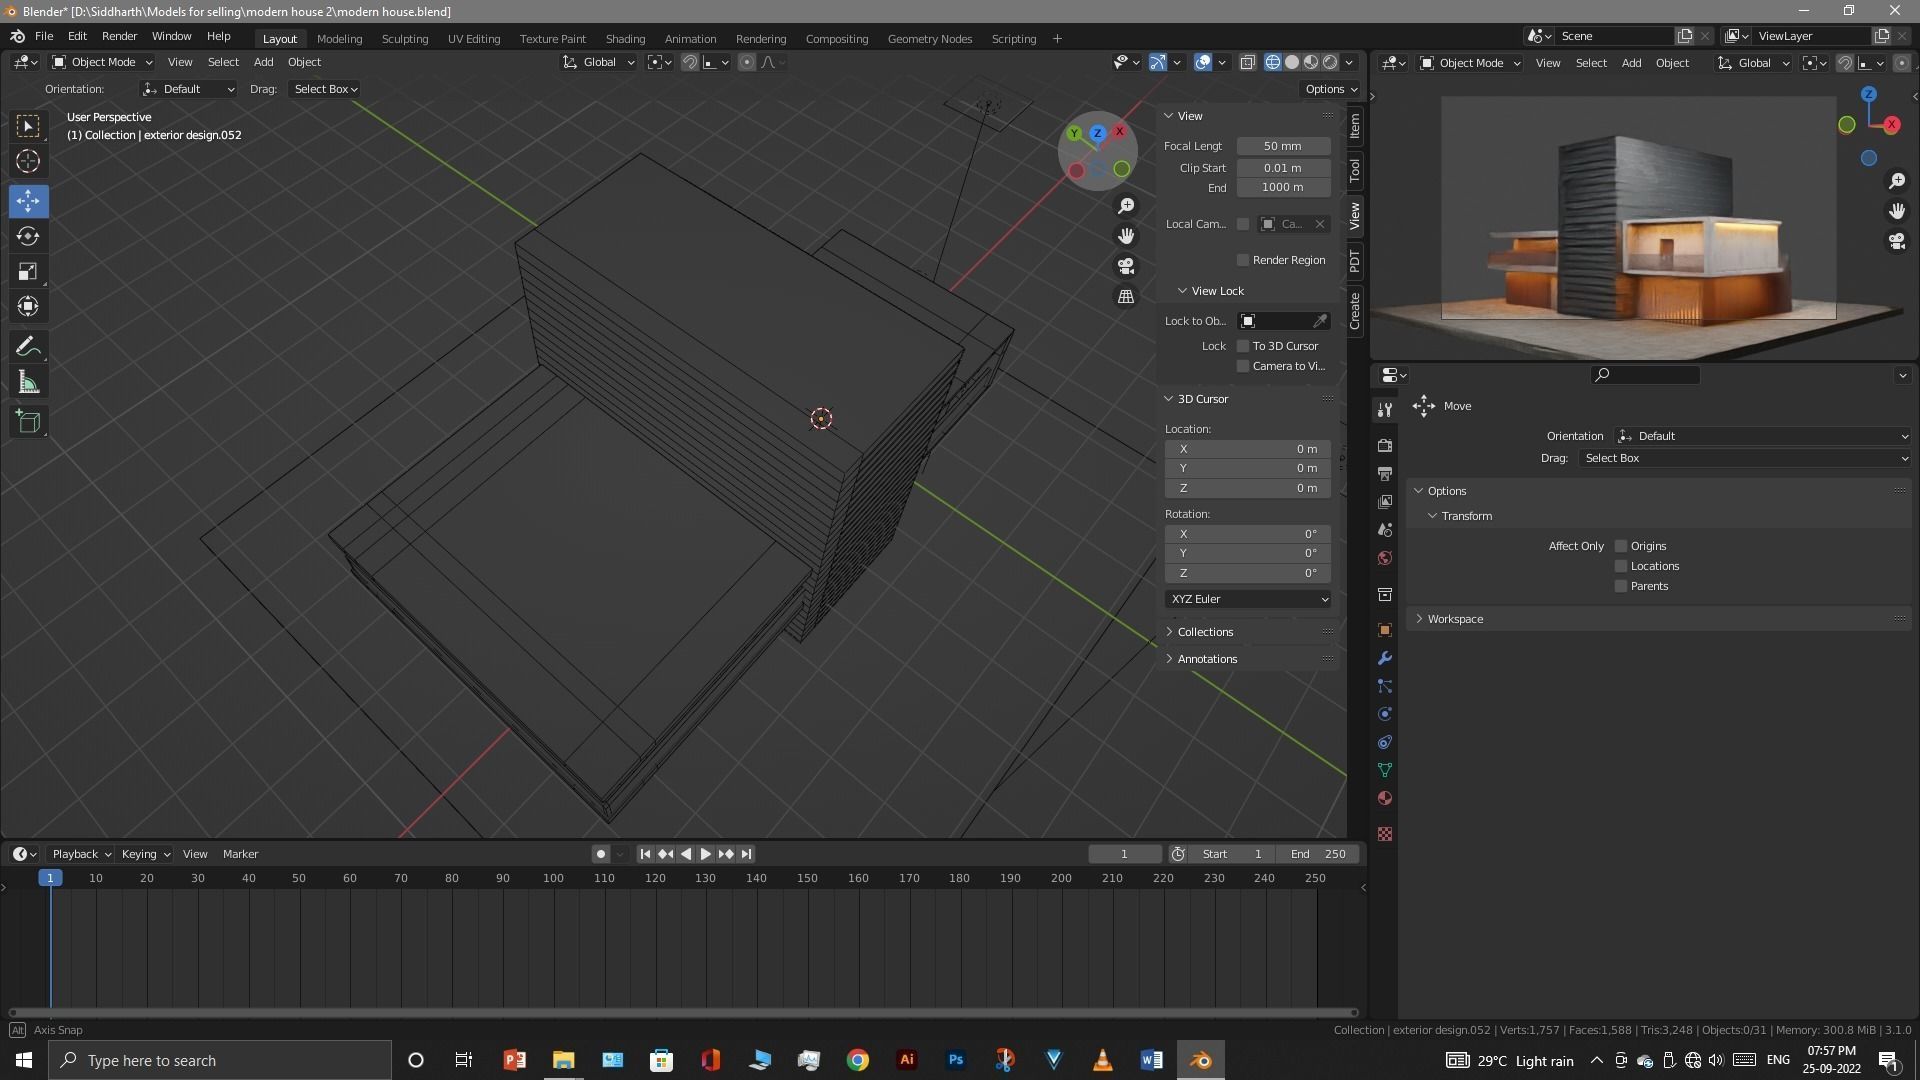Screen dimensions: 1920x1080
Task: Open the Modifier properties wrench tab
Action: click(x=1385, y=659)
